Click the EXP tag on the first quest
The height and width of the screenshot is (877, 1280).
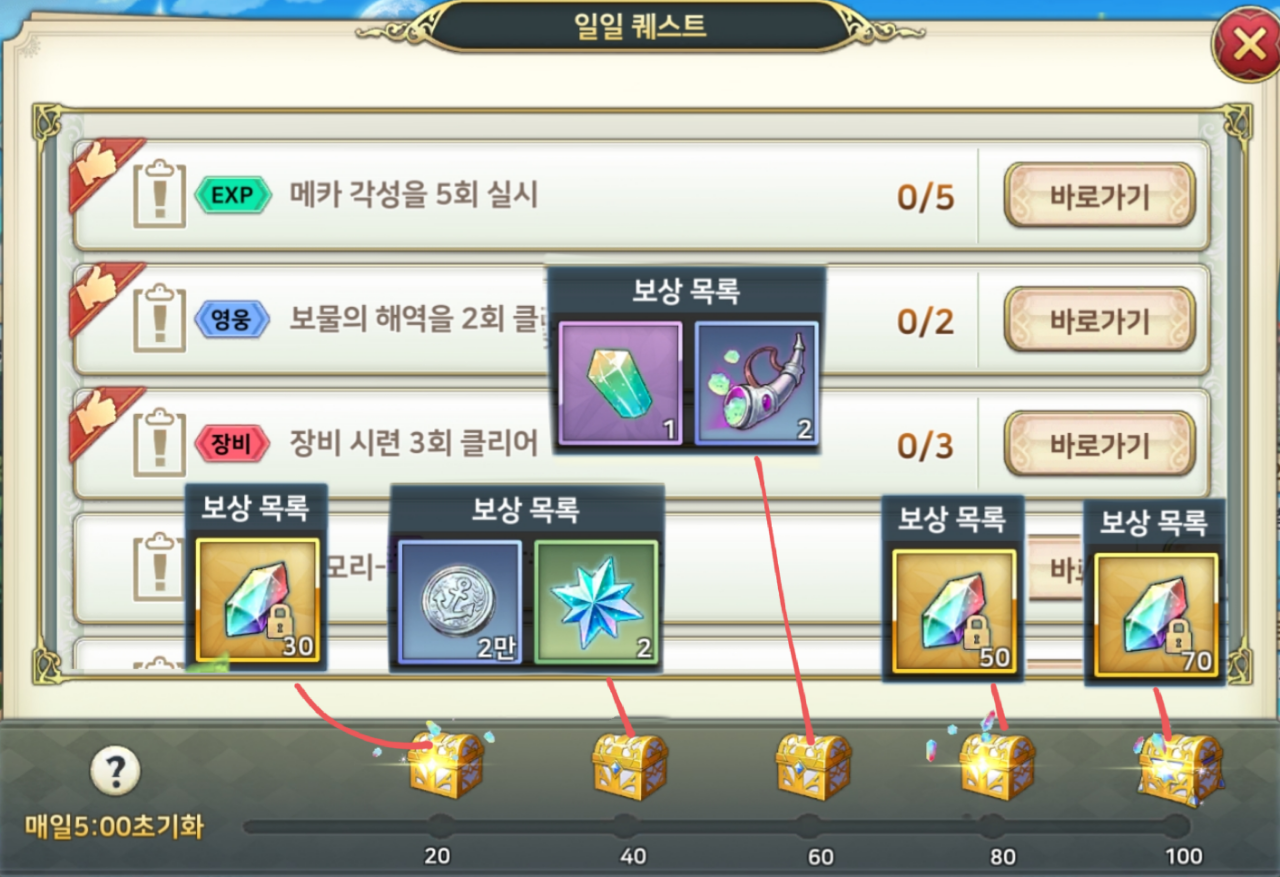click(232, 196)
